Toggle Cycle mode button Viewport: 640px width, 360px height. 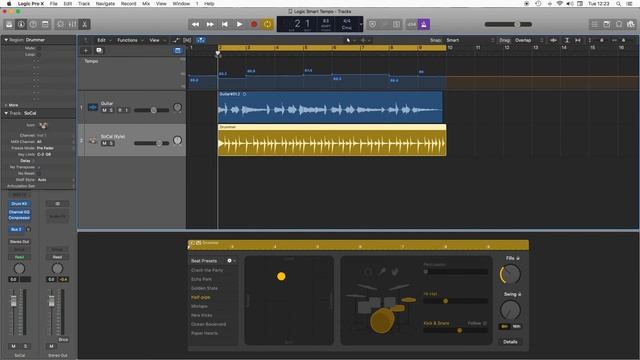(267, 24)
